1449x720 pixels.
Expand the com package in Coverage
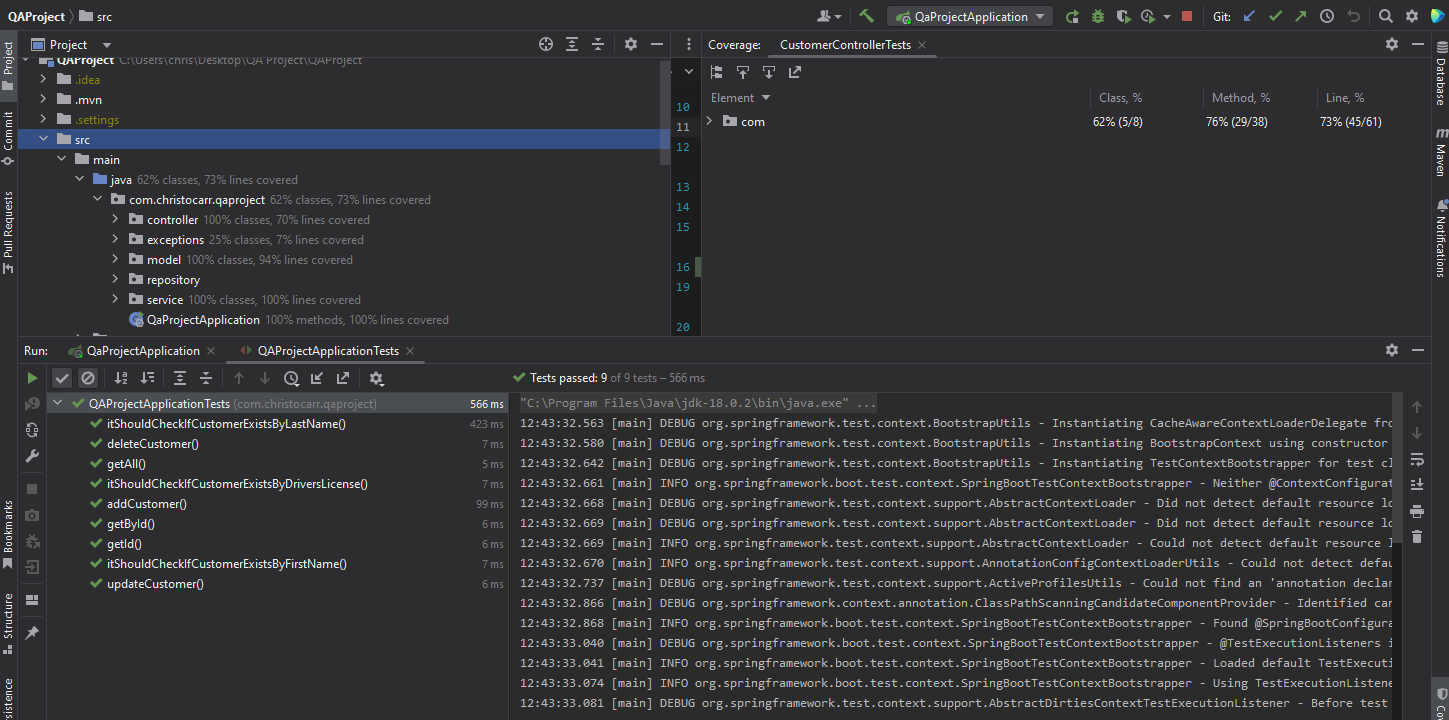pos(710,121)
